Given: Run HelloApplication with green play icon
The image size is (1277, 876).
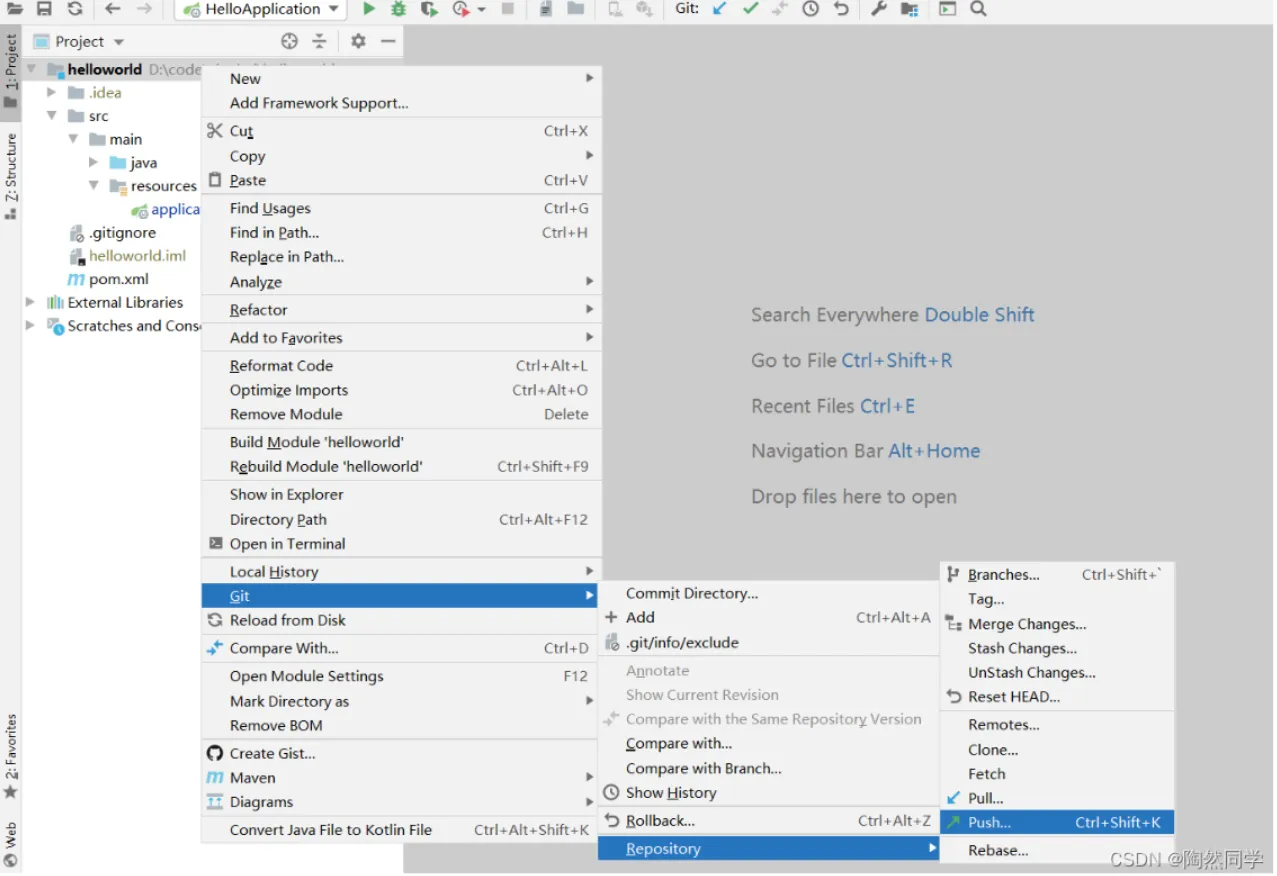Looking at the screenshot, I should coord(369,9).
